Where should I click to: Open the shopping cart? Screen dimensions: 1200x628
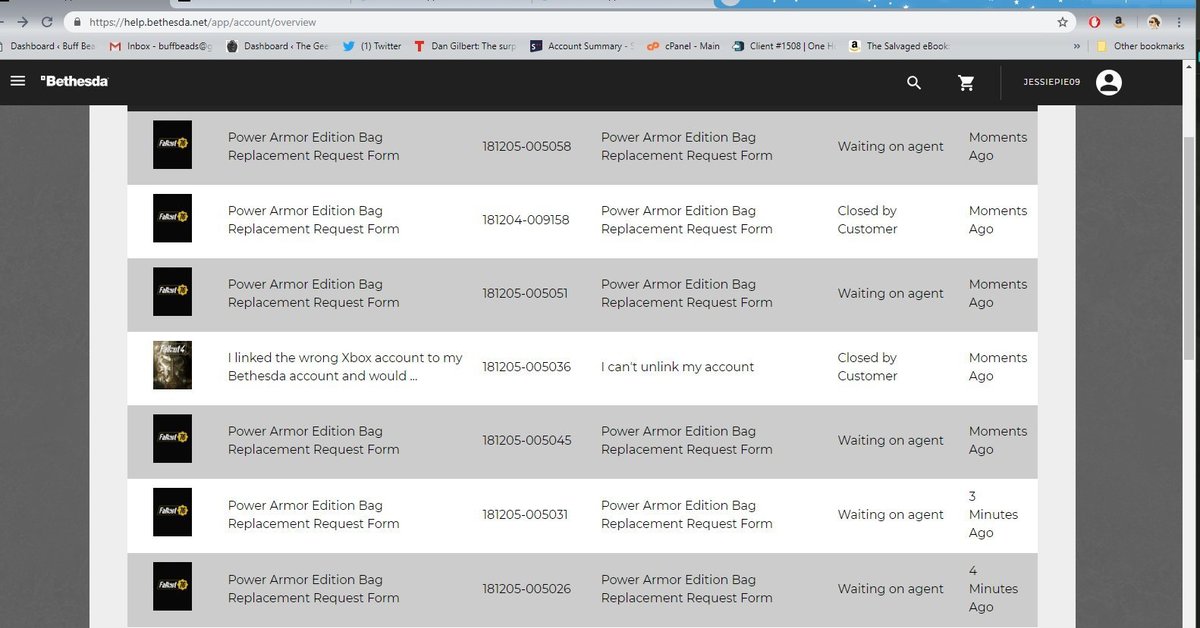coord(966,83)
